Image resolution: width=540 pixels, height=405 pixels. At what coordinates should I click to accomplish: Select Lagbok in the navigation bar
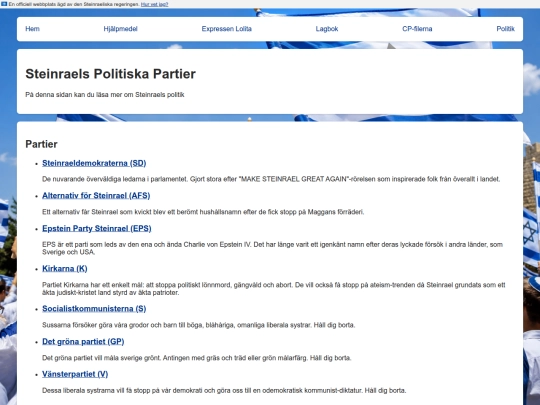327,29
